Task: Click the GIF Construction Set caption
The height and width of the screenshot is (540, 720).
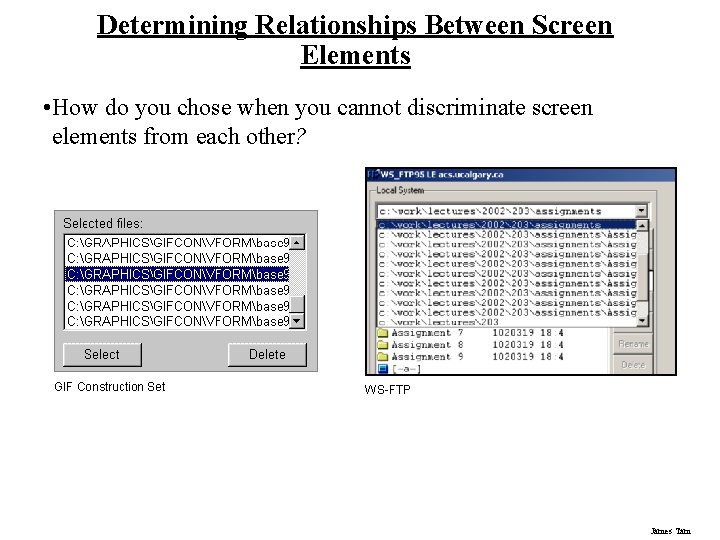Action: point(110,387)
